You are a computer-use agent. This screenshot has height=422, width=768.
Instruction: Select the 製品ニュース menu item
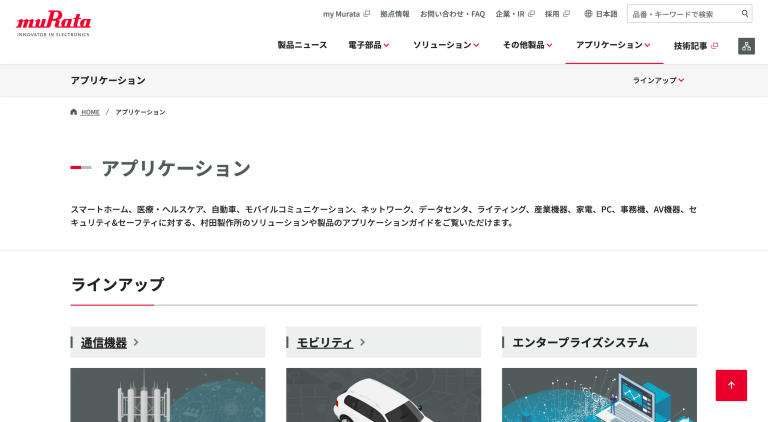click(302, 45)
